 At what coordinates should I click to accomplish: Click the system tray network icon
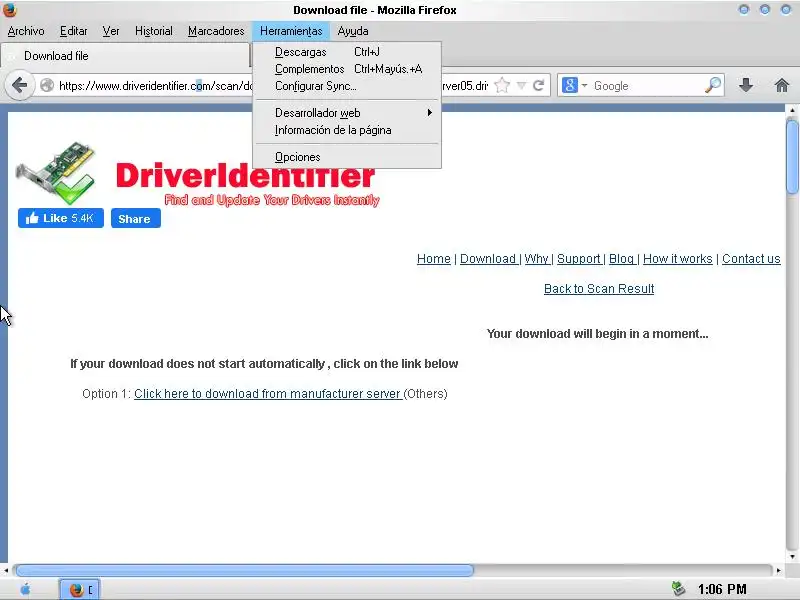pyautogui.click(x=678, y=589)
